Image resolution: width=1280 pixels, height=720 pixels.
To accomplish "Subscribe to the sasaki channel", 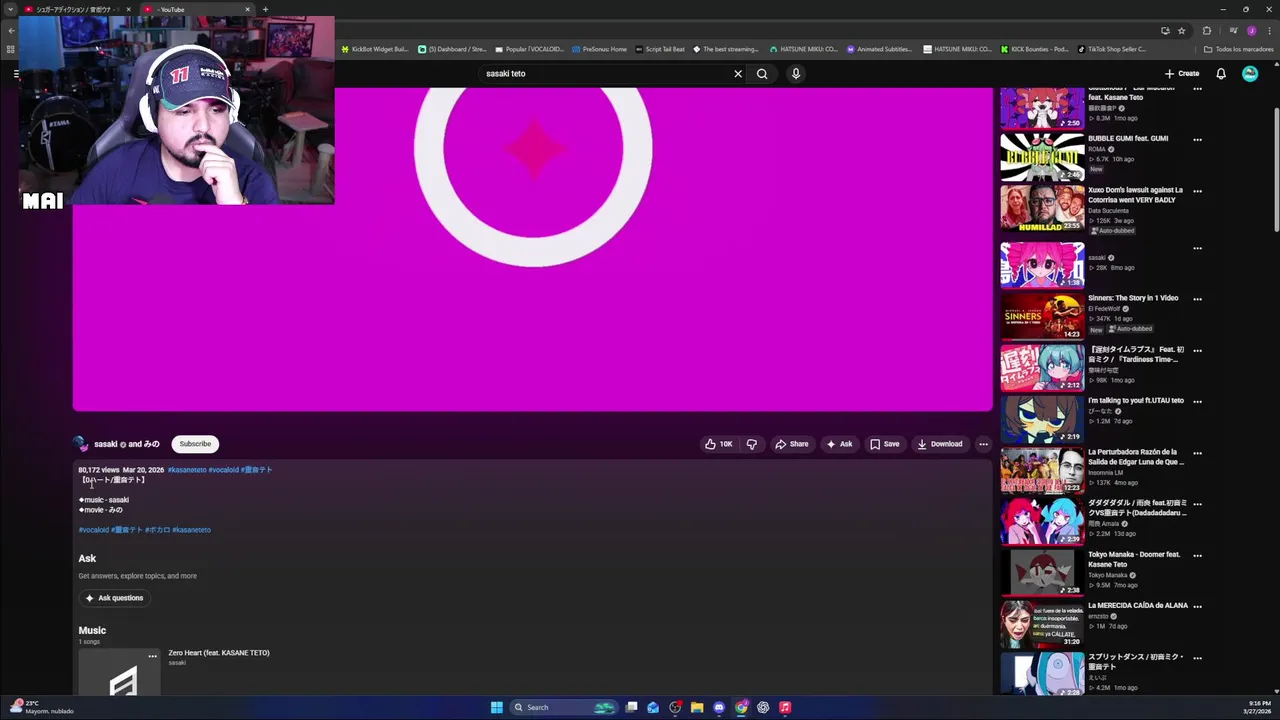I will [195, 444].
